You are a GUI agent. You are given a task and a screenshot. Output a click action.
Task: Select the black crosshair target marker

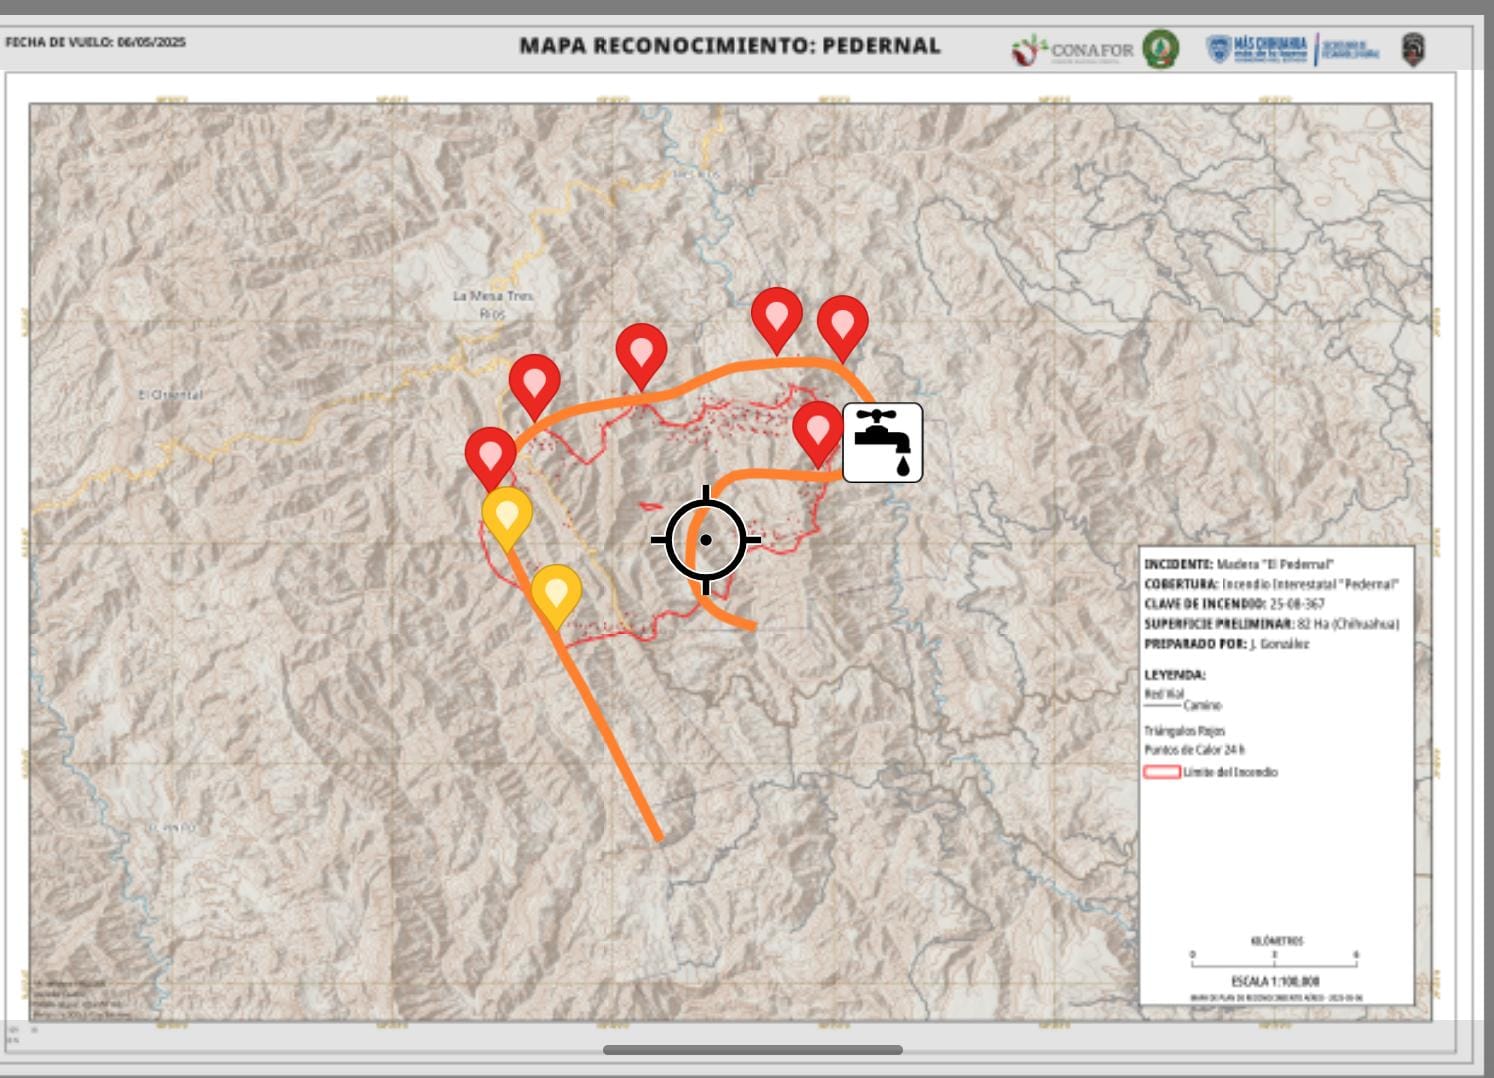pos(706,540)
